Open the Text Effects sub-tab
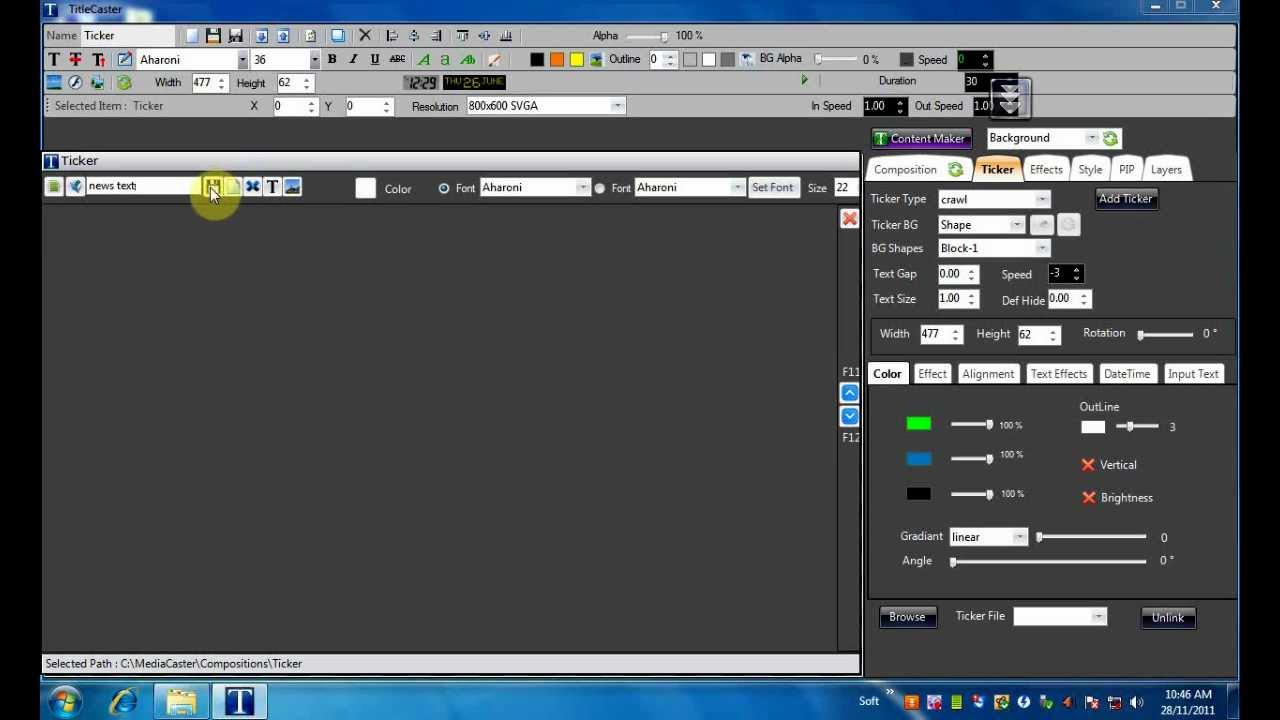 click(1058, 374)
